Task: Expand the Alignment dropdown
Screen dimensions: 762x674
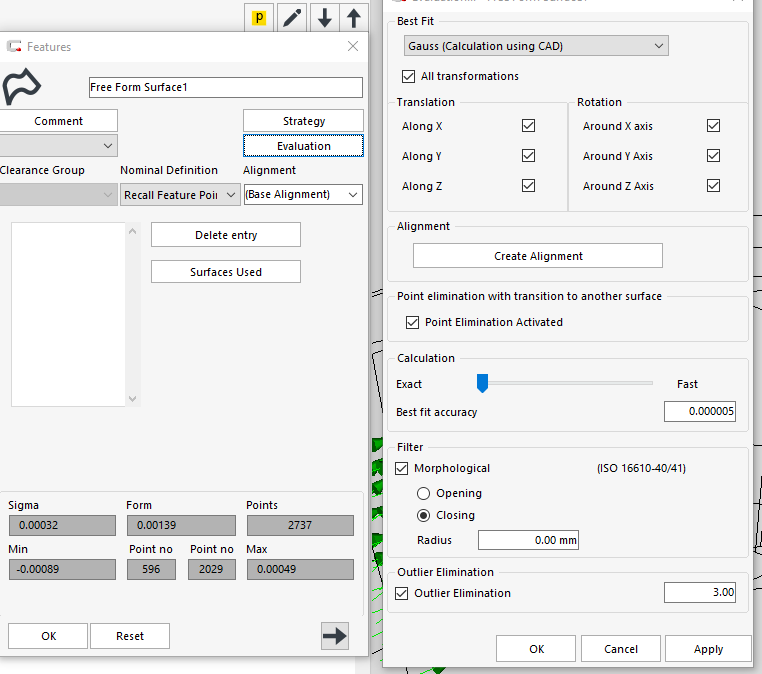Action: click(303, 195)
